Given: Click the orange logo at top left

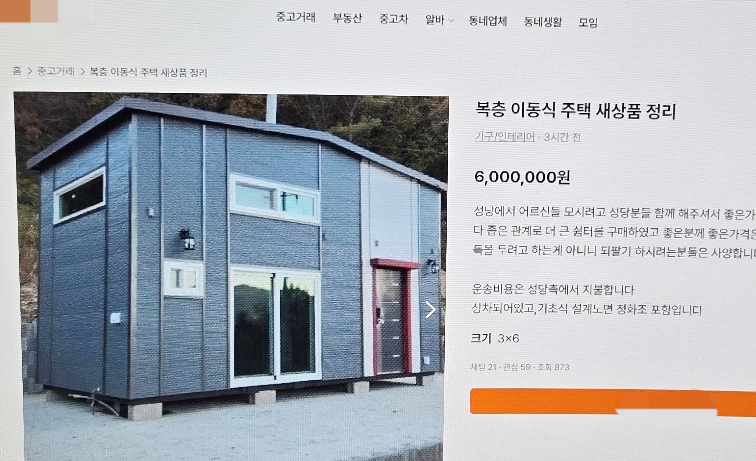Looking at the screenshot, I should tap(29, 11).
